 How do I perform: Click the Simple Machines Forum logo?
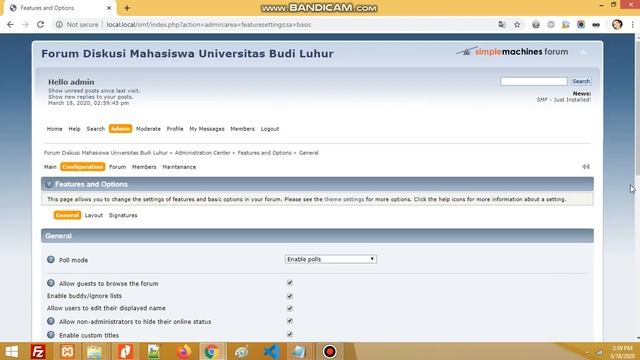click(512, 52)
